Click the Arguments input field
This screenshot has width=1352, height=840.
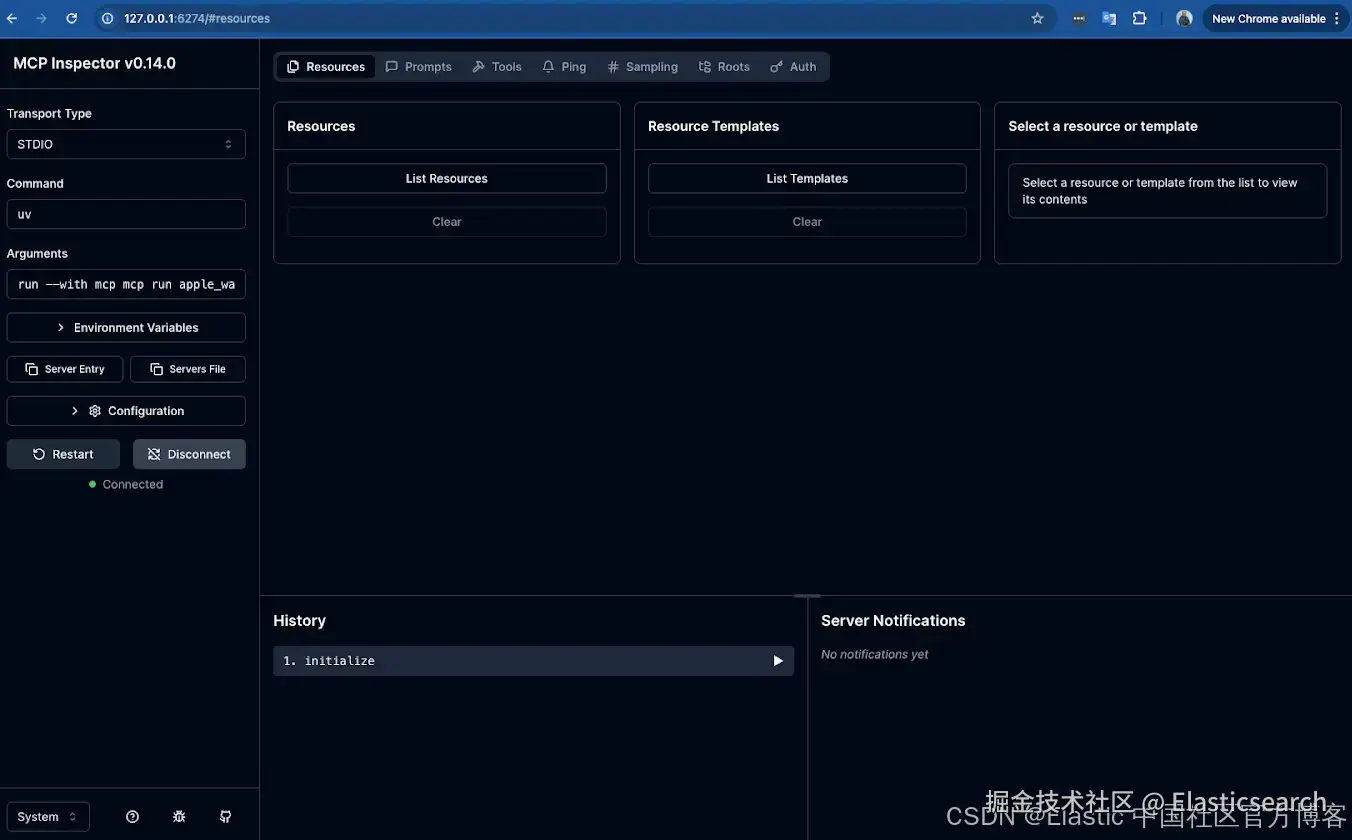[x=126, y=284]
